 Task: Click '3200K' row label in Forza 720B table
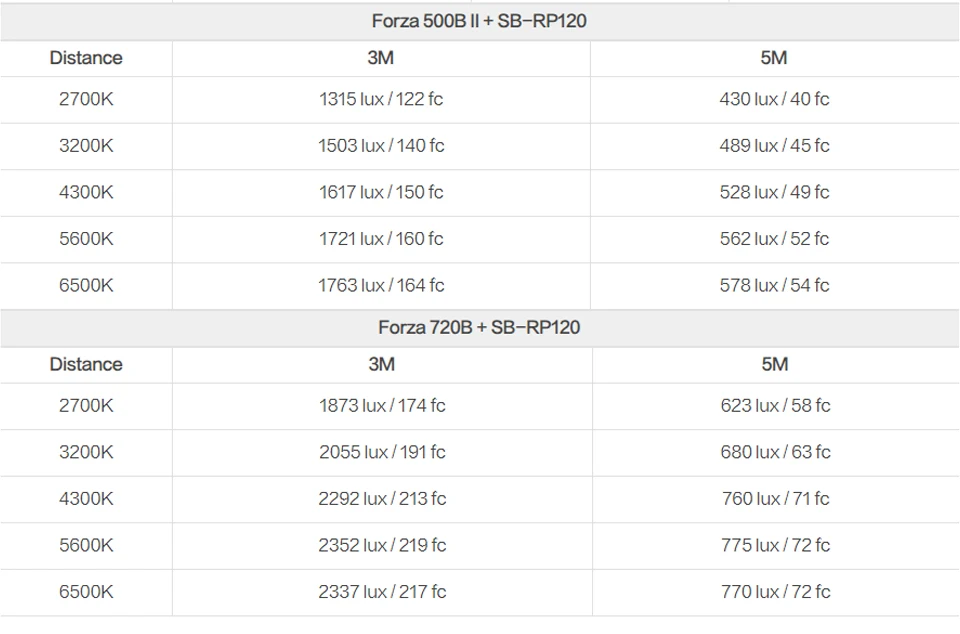86,452
